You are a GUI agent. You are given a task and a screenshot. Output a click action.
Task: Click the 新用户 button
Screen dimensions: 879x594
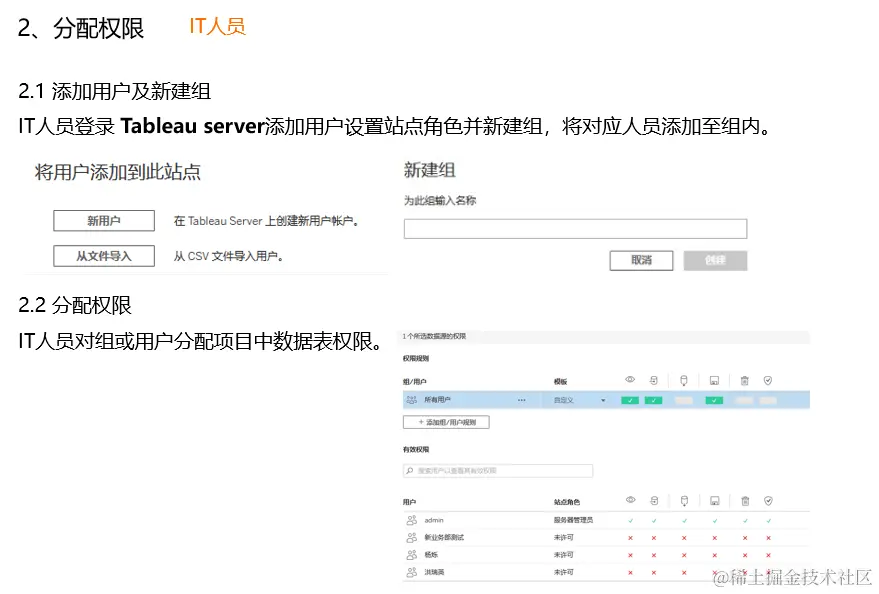(103, 220)
